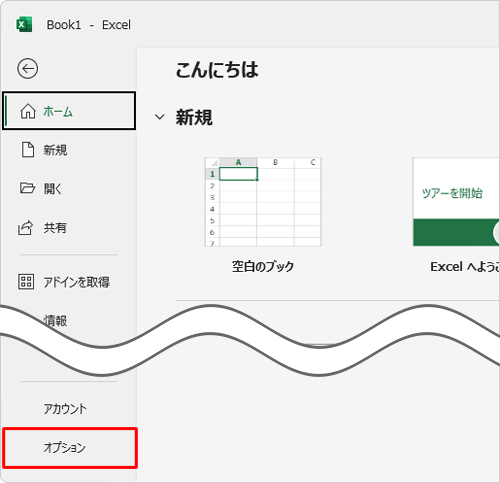Viewport: 500px width, 483px height.
Task: Open the 情報 page
Action: tap(55, 320)
